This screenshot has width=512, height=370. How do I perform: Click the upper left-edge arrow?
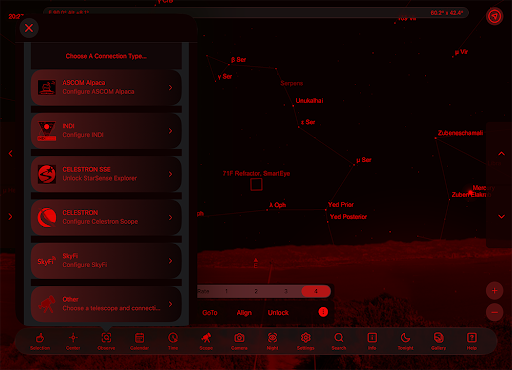click(x=10, y=154)
